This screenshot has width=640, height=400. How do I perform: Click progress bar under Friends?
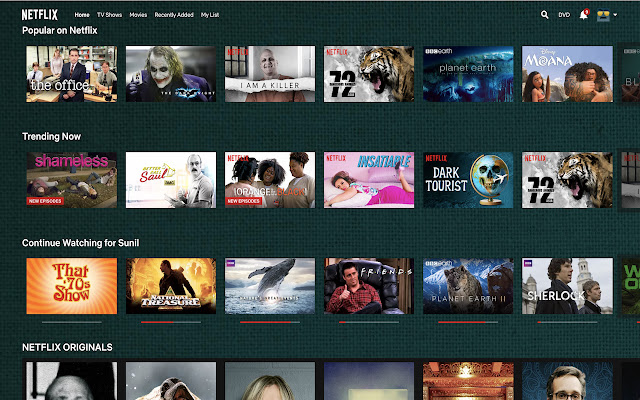(x=369, y=322)
